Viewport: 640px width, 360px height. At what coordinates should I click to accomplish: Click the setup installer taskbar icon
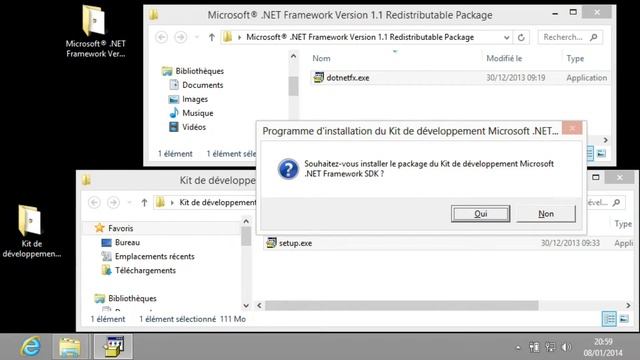point(113,347)
